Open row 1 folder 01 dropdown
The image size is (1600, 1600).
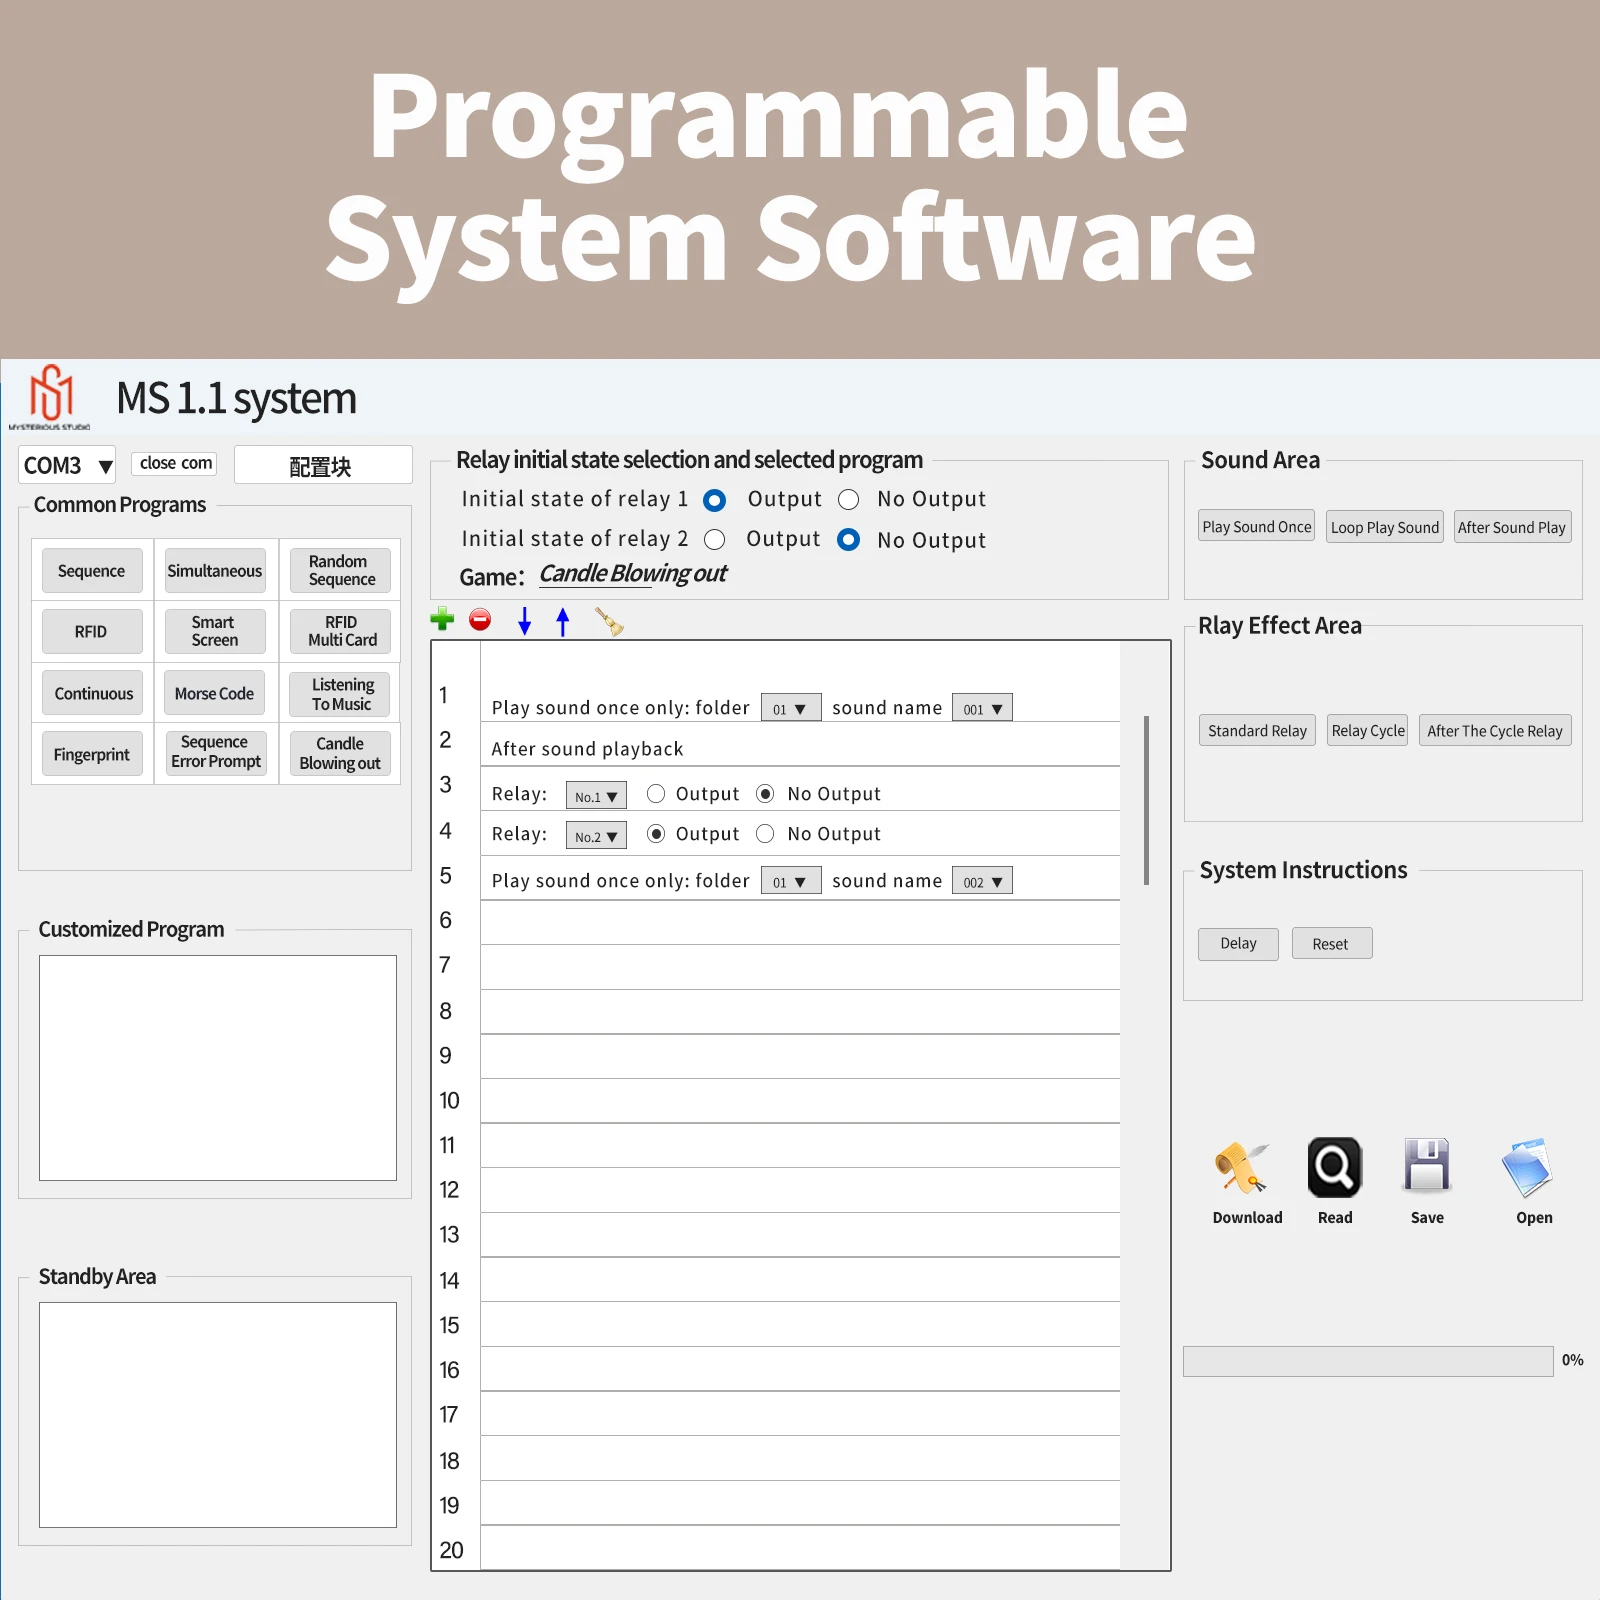point(791,708)
